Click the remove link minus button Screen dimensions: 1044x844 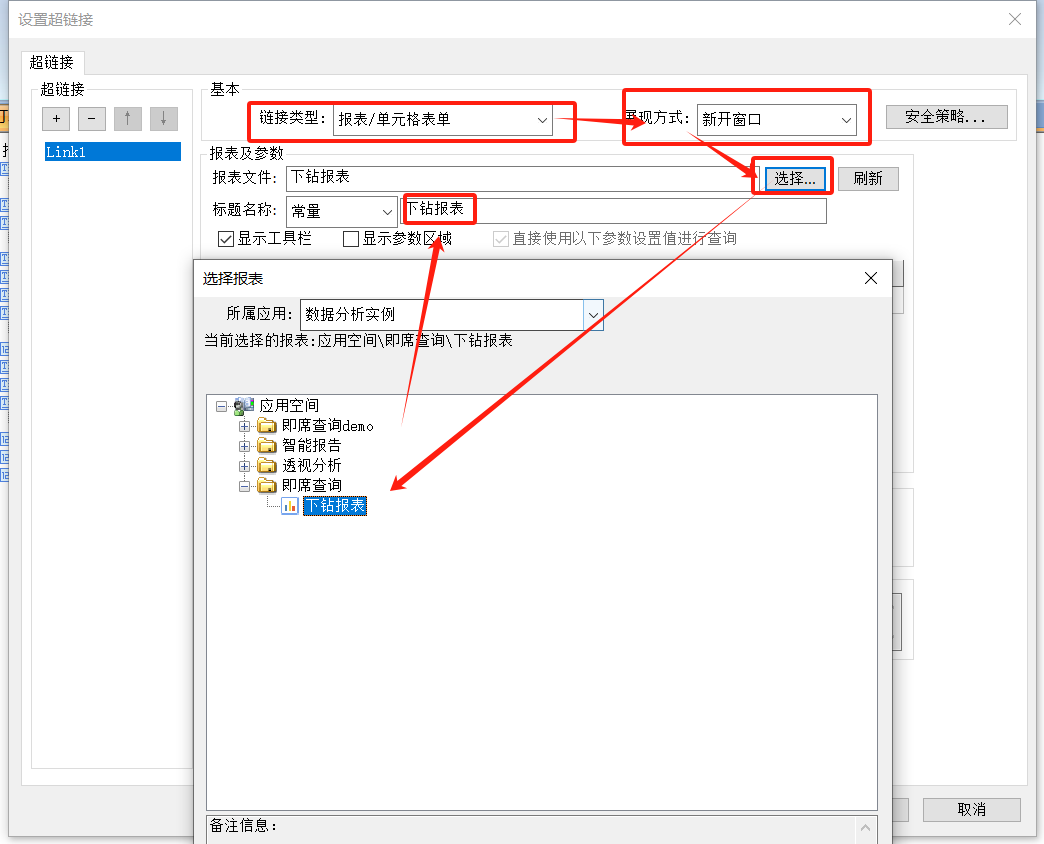92,119
